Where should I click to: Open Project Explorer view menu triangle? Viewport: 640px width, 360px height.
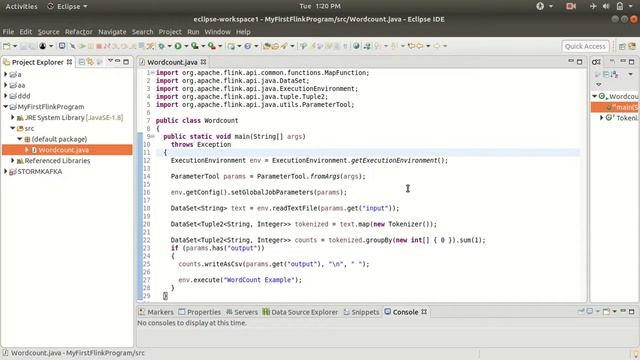click(x=110, y=61)
